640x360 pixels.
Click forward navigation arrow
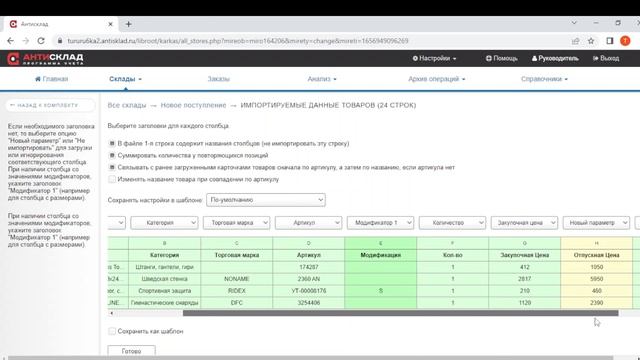click(x=26, y=41)
